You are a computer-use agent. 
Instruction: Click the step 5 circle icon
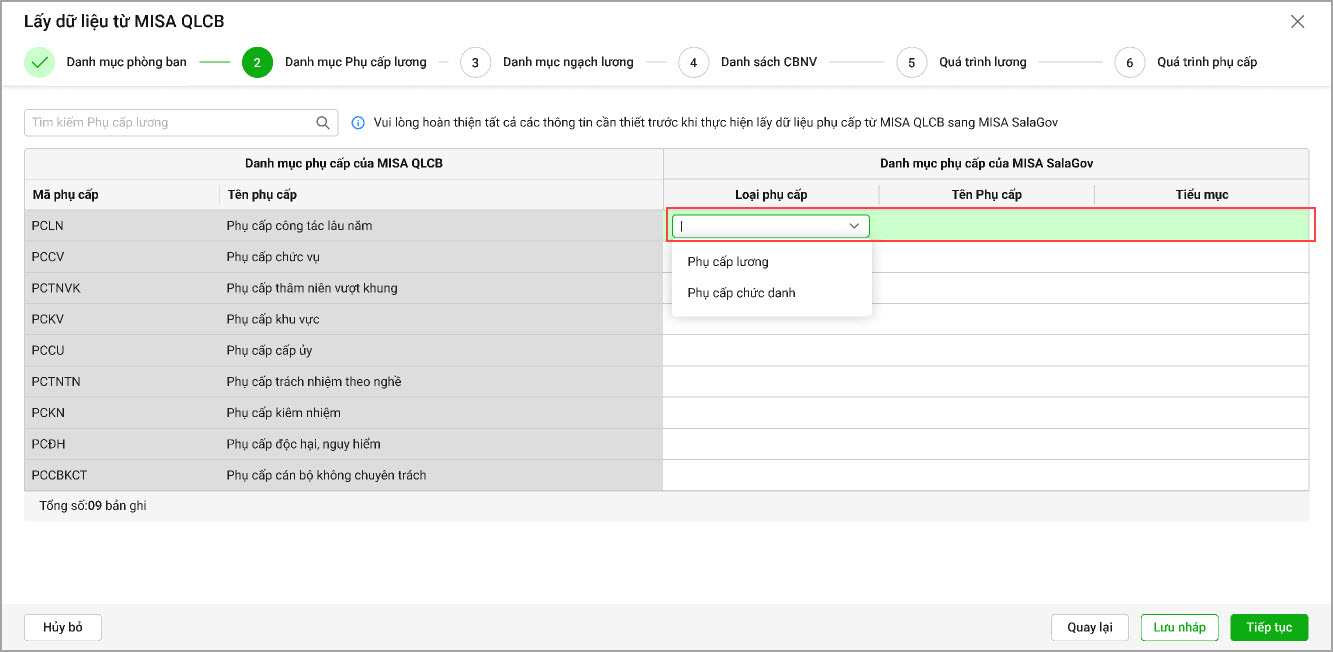[x=911, y=62]
